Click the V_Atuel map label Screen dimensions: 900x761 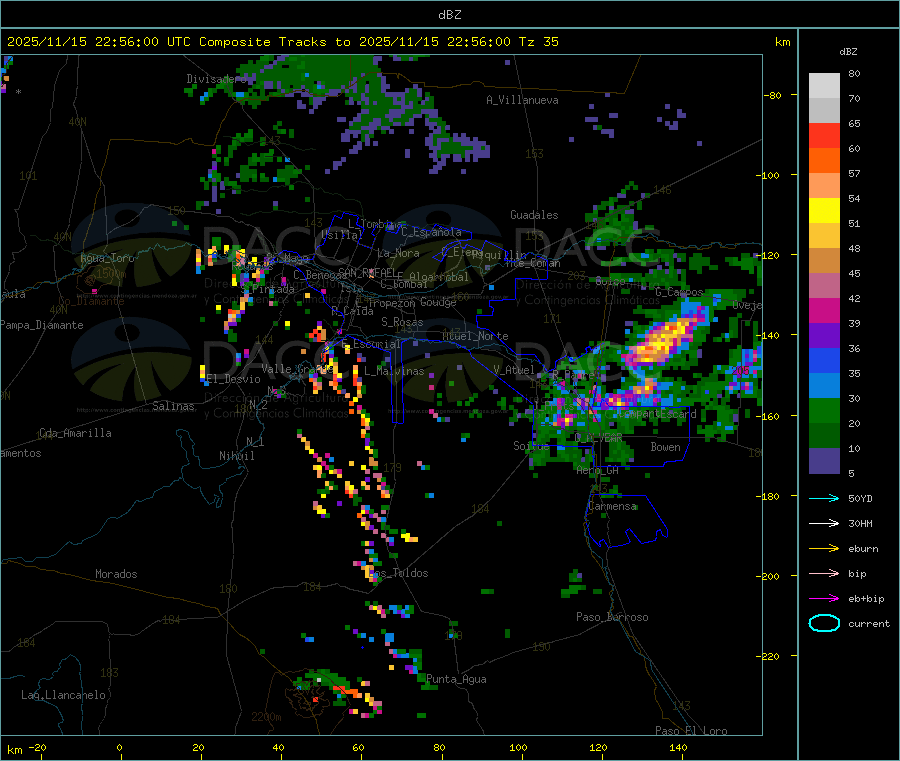point(514,370)
